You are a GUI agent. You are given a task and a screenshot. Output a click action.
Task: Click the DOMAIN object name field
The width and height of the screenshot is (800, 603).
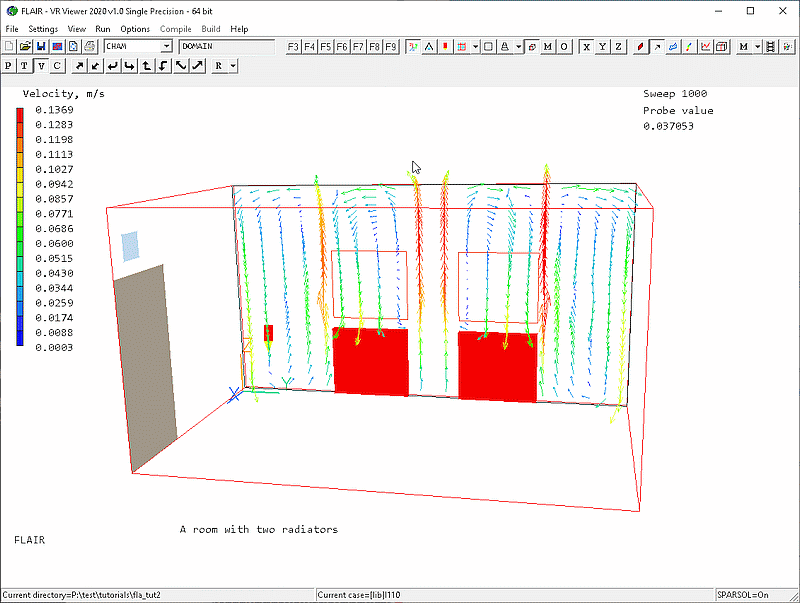pyautogui.click(x=226, y=46)
